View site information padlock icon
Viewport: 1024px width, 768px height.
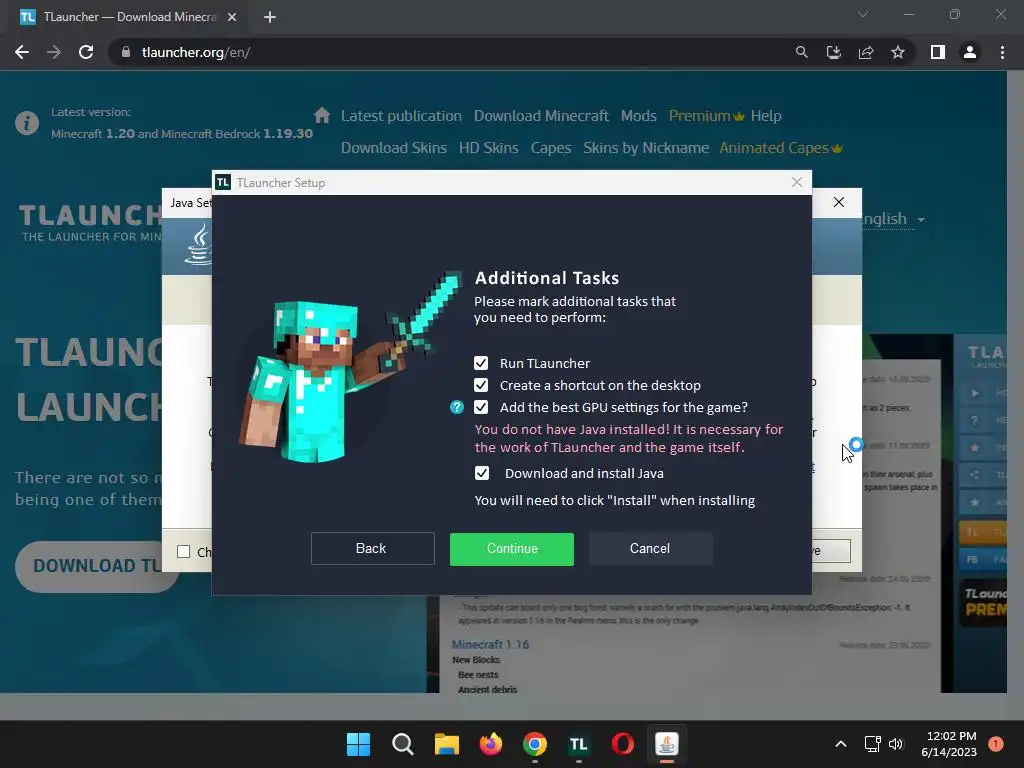point(126,52)
